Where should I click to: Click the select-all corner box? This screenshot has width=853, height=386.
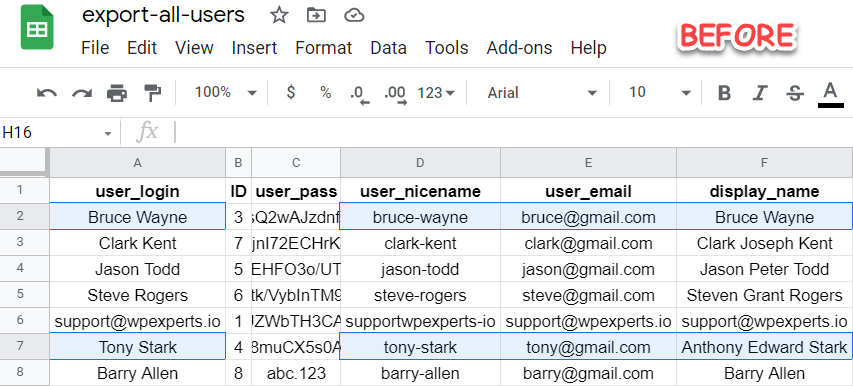tap(24, 162)
